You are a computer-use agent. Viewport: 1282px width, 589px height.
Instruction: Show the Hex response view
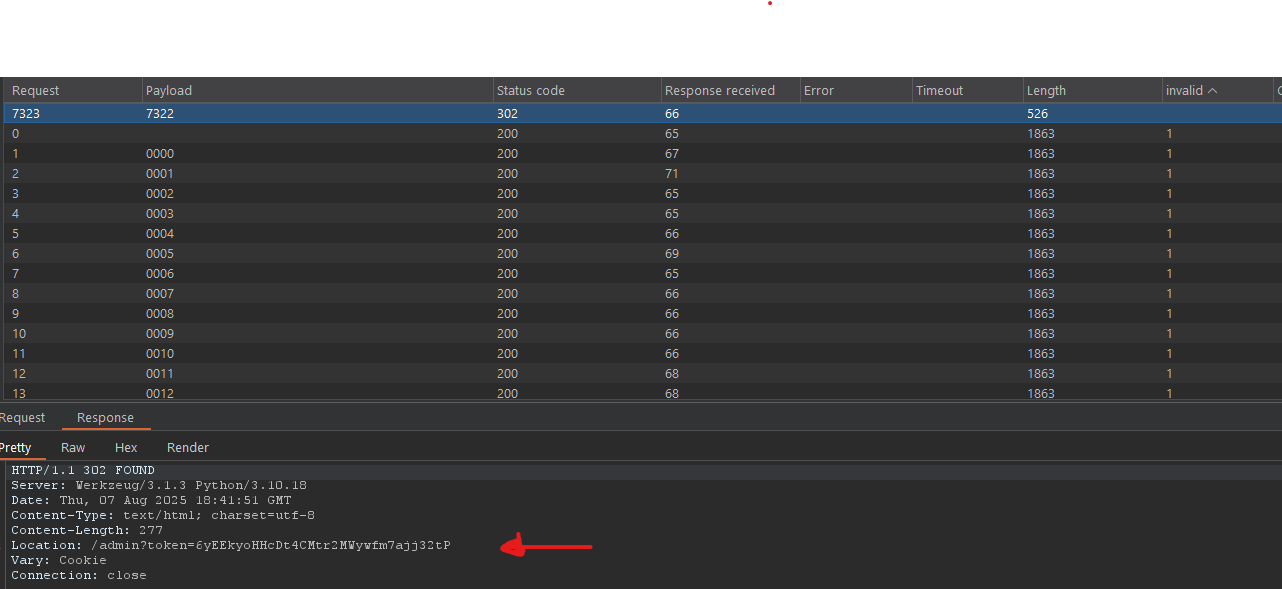[x=126, y=448]
